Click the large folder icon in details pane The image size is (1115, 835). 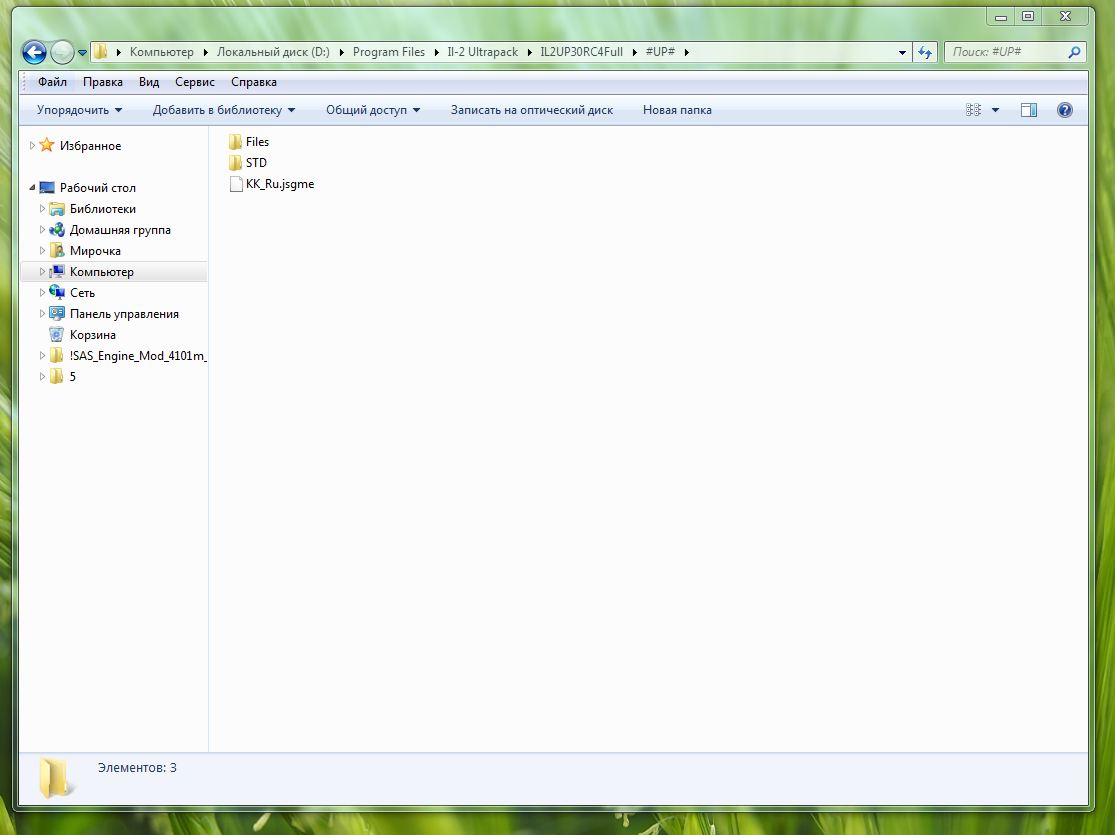click(55, 777)
